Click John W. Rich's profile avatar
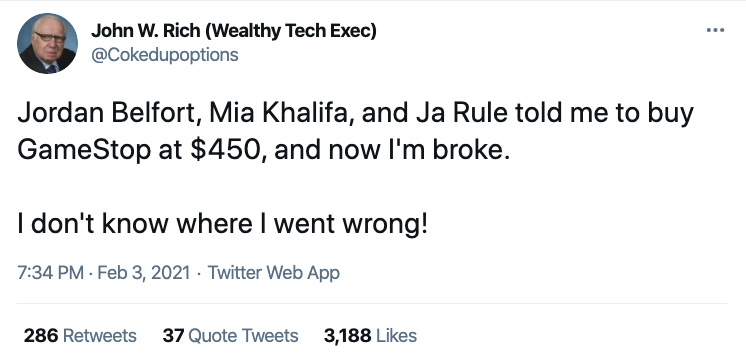 47,43
